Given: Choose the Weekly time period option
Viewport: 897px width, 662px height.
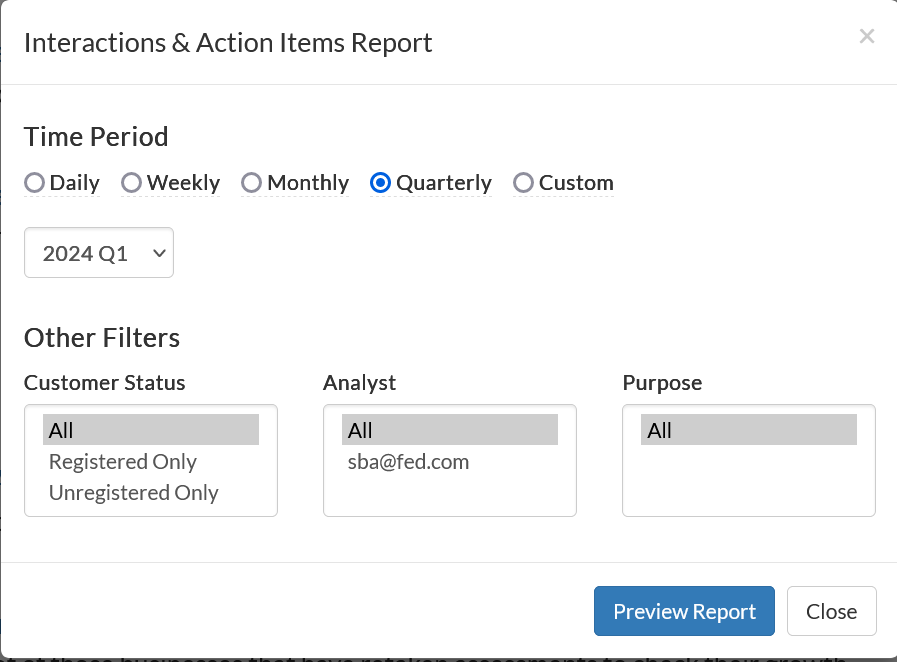Looking at the screenshot, I should (131, 183).
